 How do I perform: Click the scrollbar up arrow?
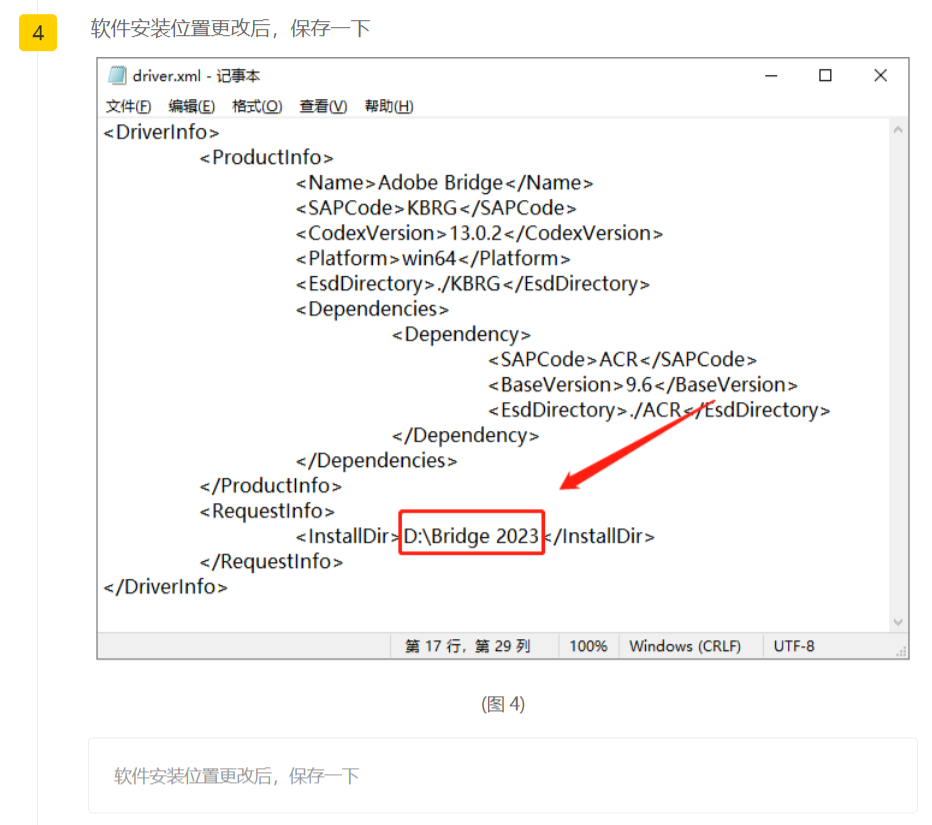pyautogui.click(x=898, y=130)
